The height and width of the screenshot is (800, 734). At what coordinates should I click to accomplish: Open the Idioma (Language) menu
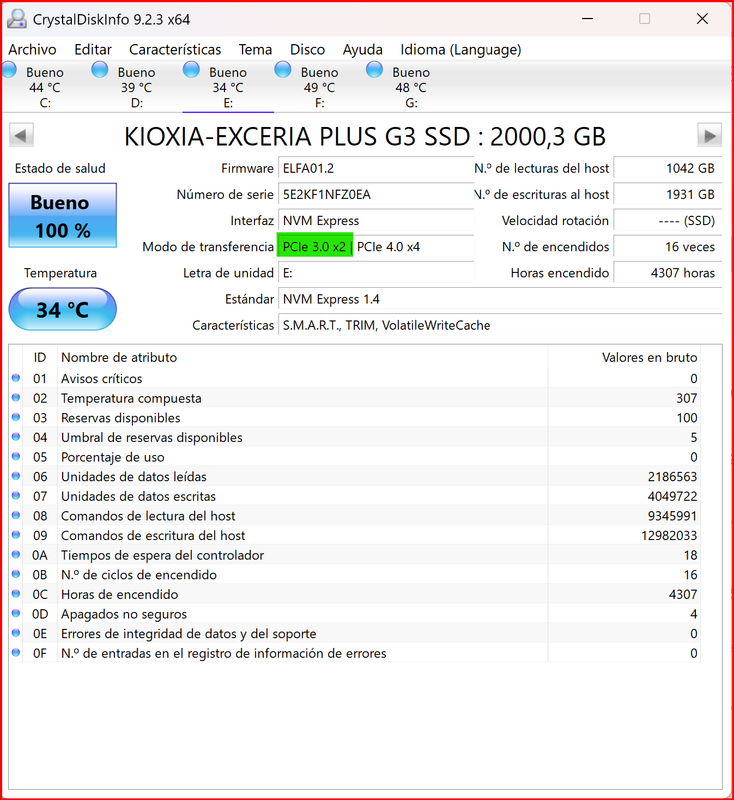click(x=461, y=49)
